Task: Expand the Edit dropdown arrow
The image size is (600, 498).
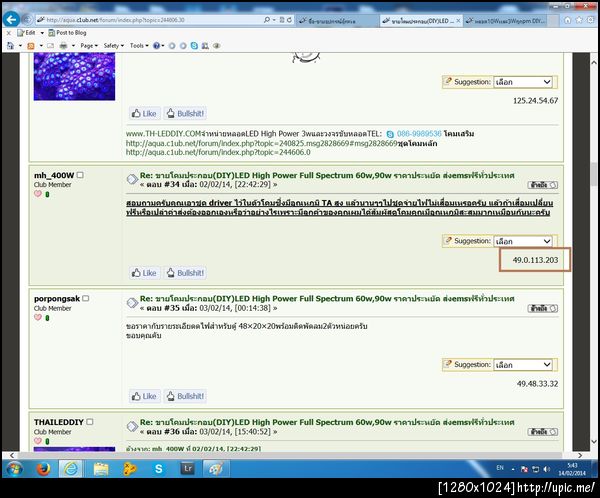Action: (42, 33)
